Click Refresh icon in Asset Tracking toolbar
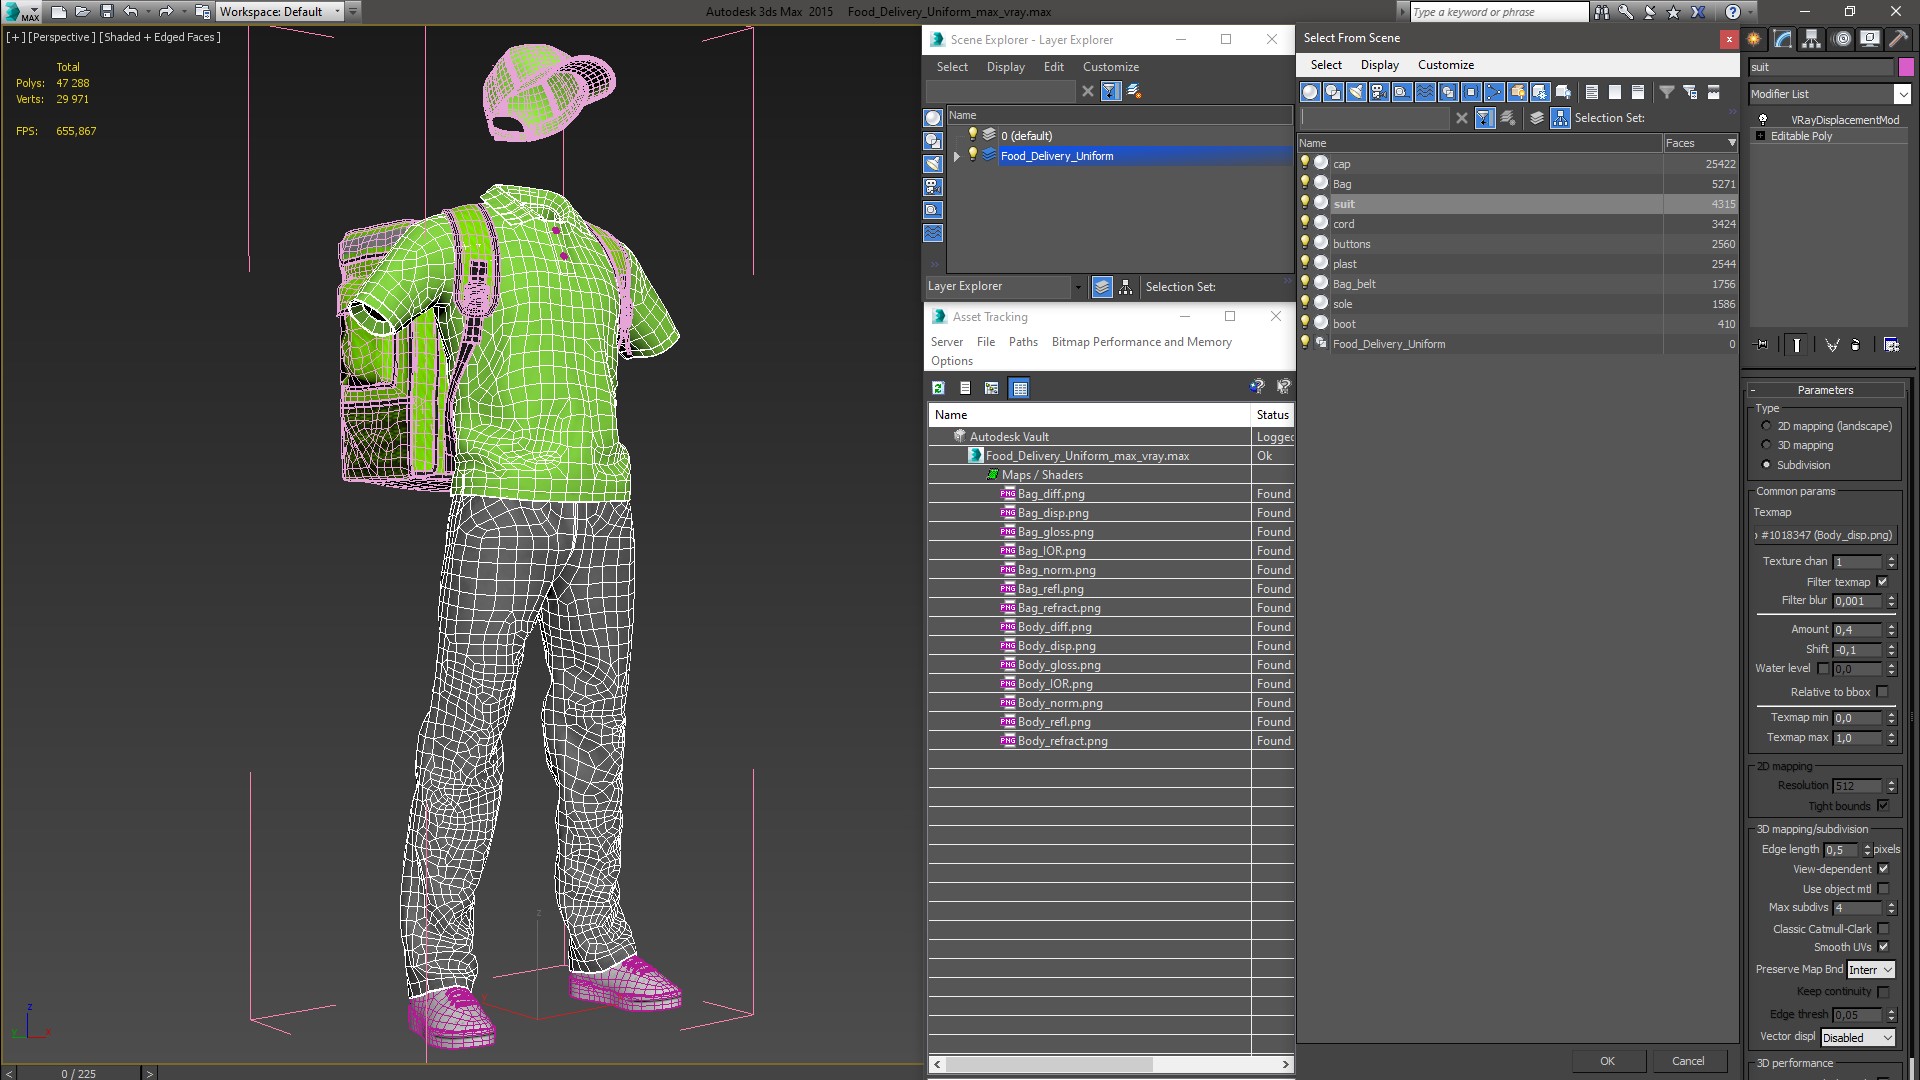Screen dimensions: 1920x1080 (x=938, y=388)
